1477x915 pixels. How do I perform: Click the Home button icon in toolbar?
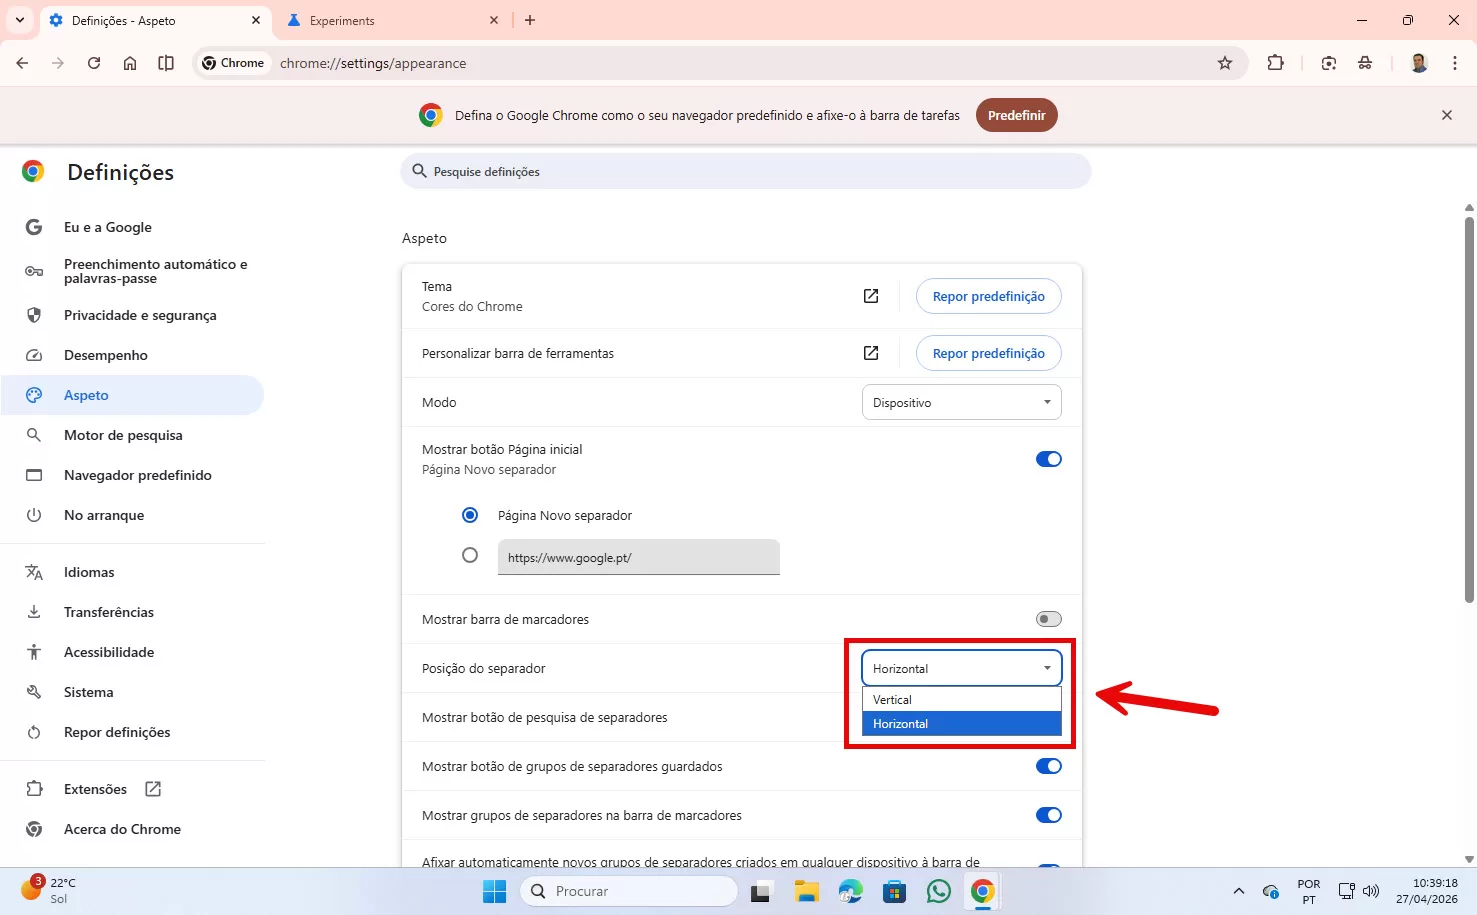click(x=130, y=63)
